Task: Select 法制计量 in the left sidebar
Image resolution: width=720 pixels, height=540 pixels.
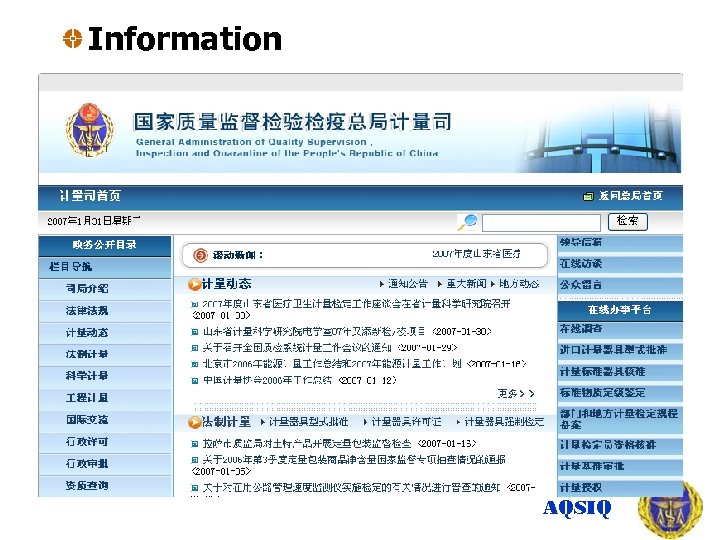Action: 87,354
